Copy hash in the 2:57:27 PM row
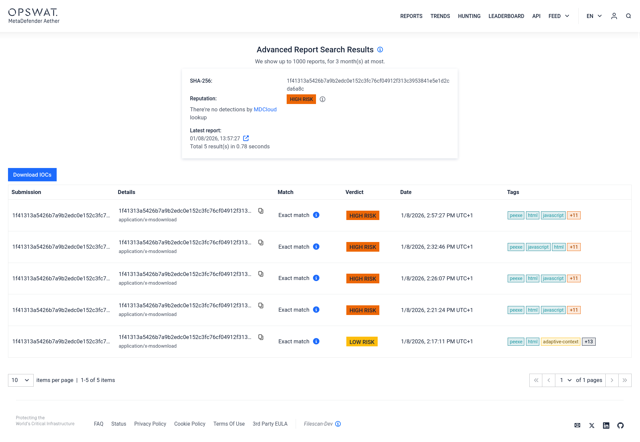Image resolution: width=640 pixels, height=442 pixels. point(261,211)
